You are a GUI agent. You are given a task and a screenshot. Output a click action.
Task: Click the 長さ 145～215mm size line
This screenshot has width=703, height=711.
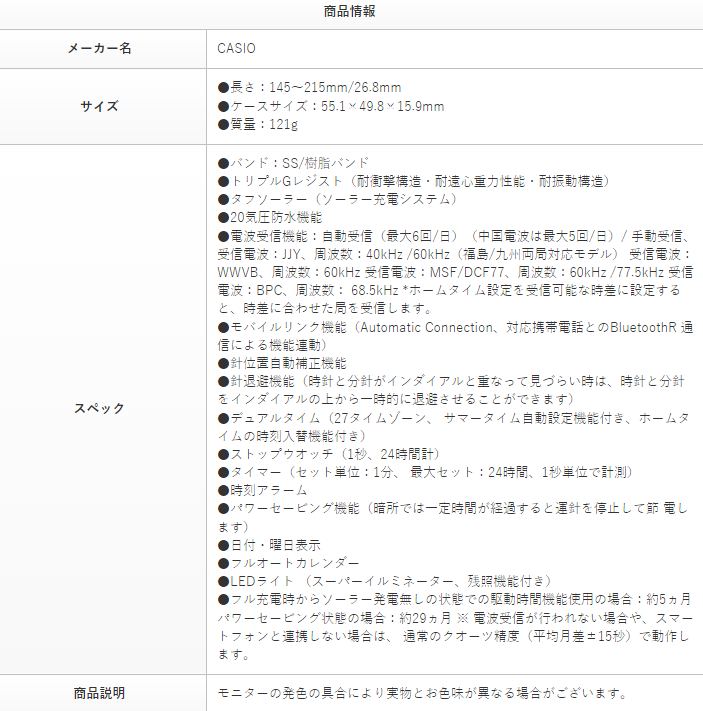[x=309, y=88]
